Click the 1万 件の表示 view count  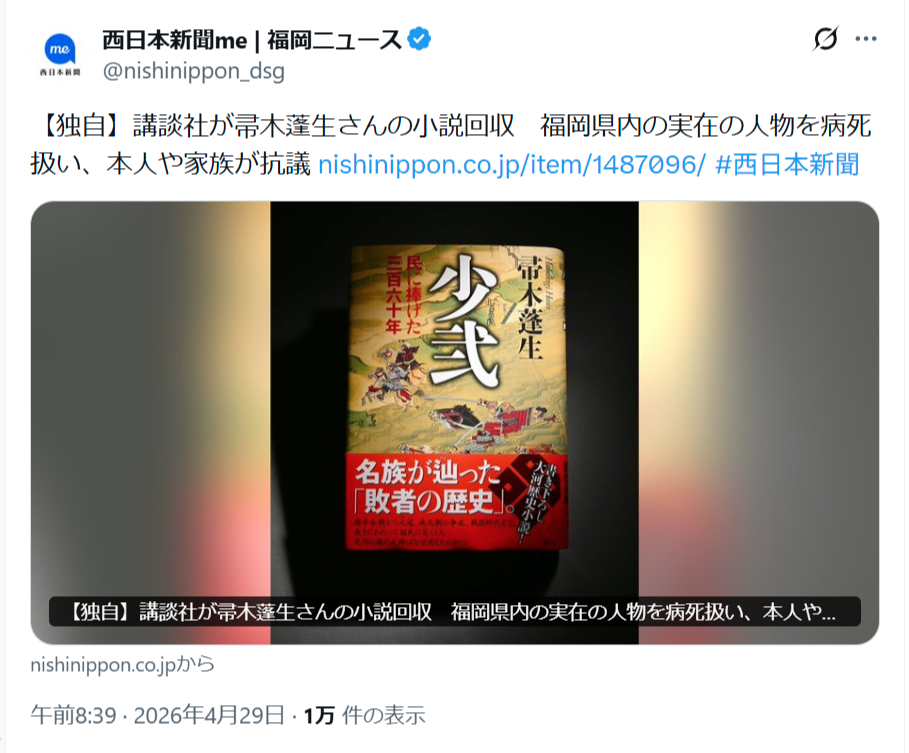365,715
